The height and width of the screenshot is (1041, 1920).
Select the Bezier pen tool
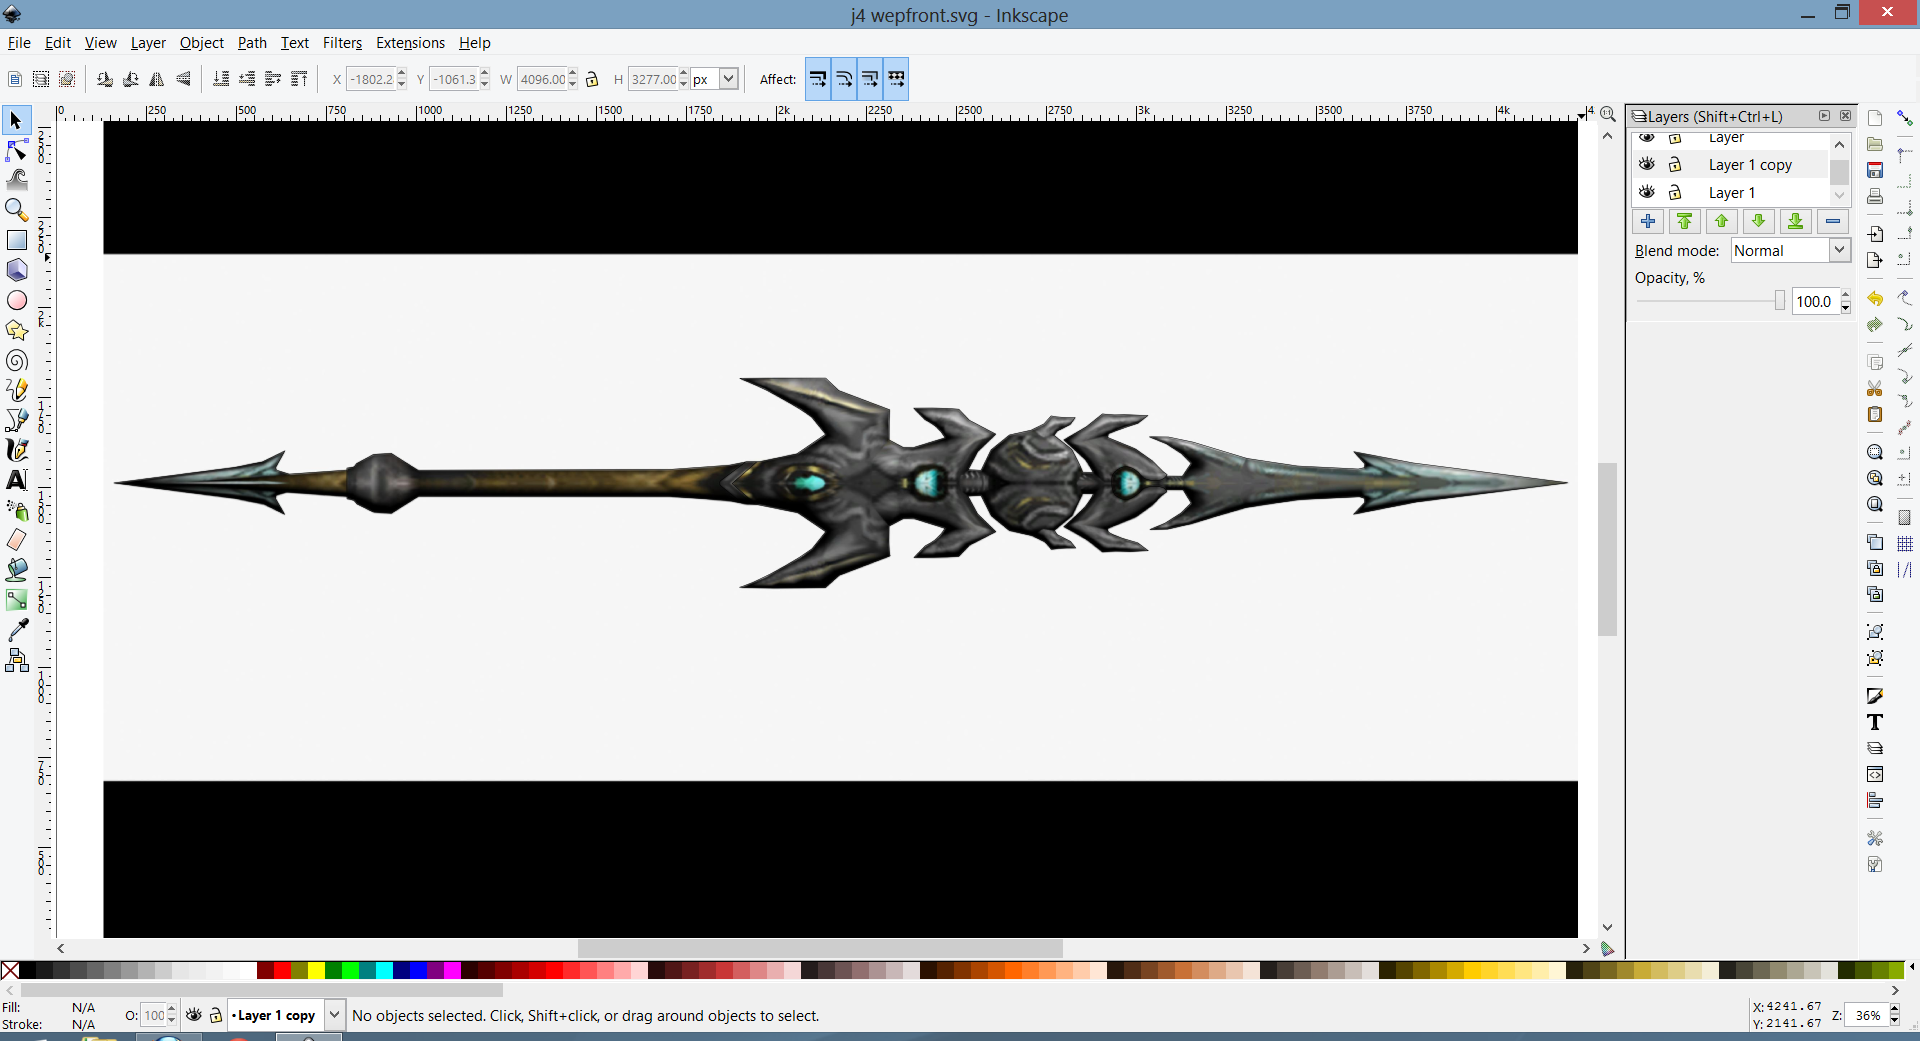pos(16,420)
